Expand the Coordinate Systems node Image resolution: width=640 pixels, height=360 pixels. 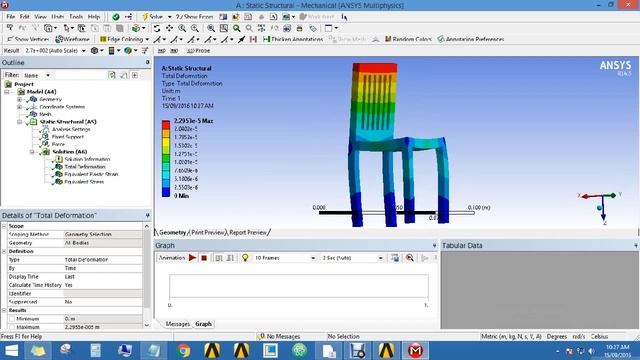coord(19,107)
